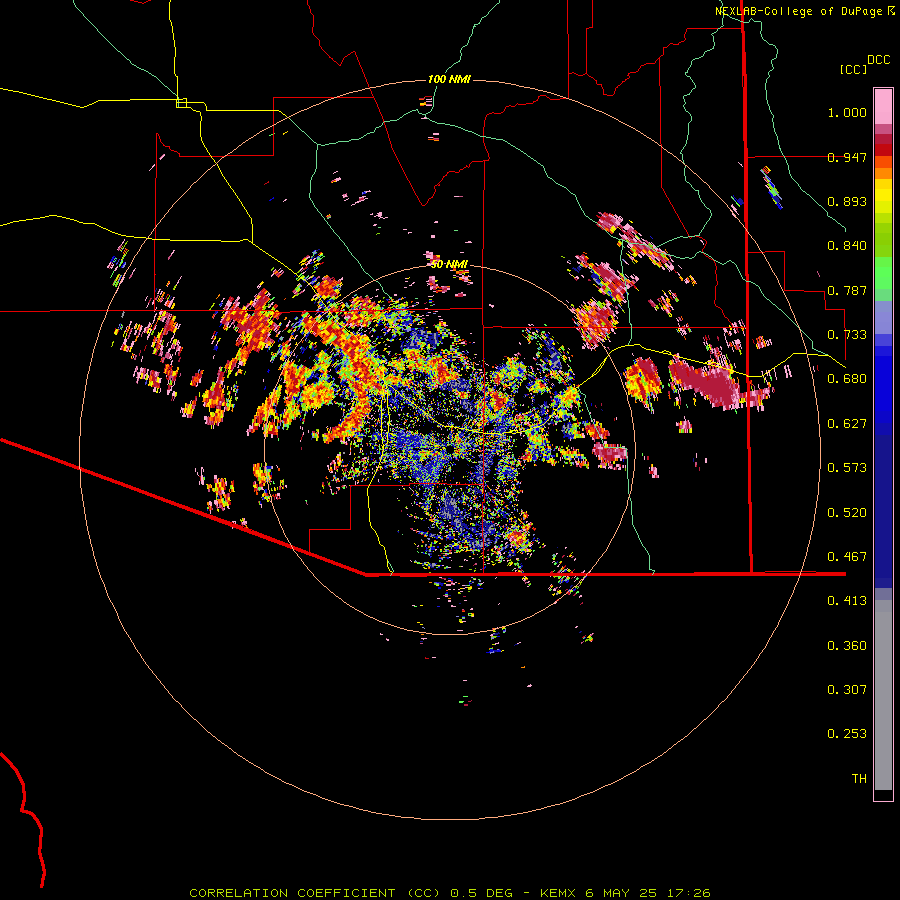The width and height of the screenshot is (900, 900).
Task: Click the 0.680 scale value
Action: 847,379
